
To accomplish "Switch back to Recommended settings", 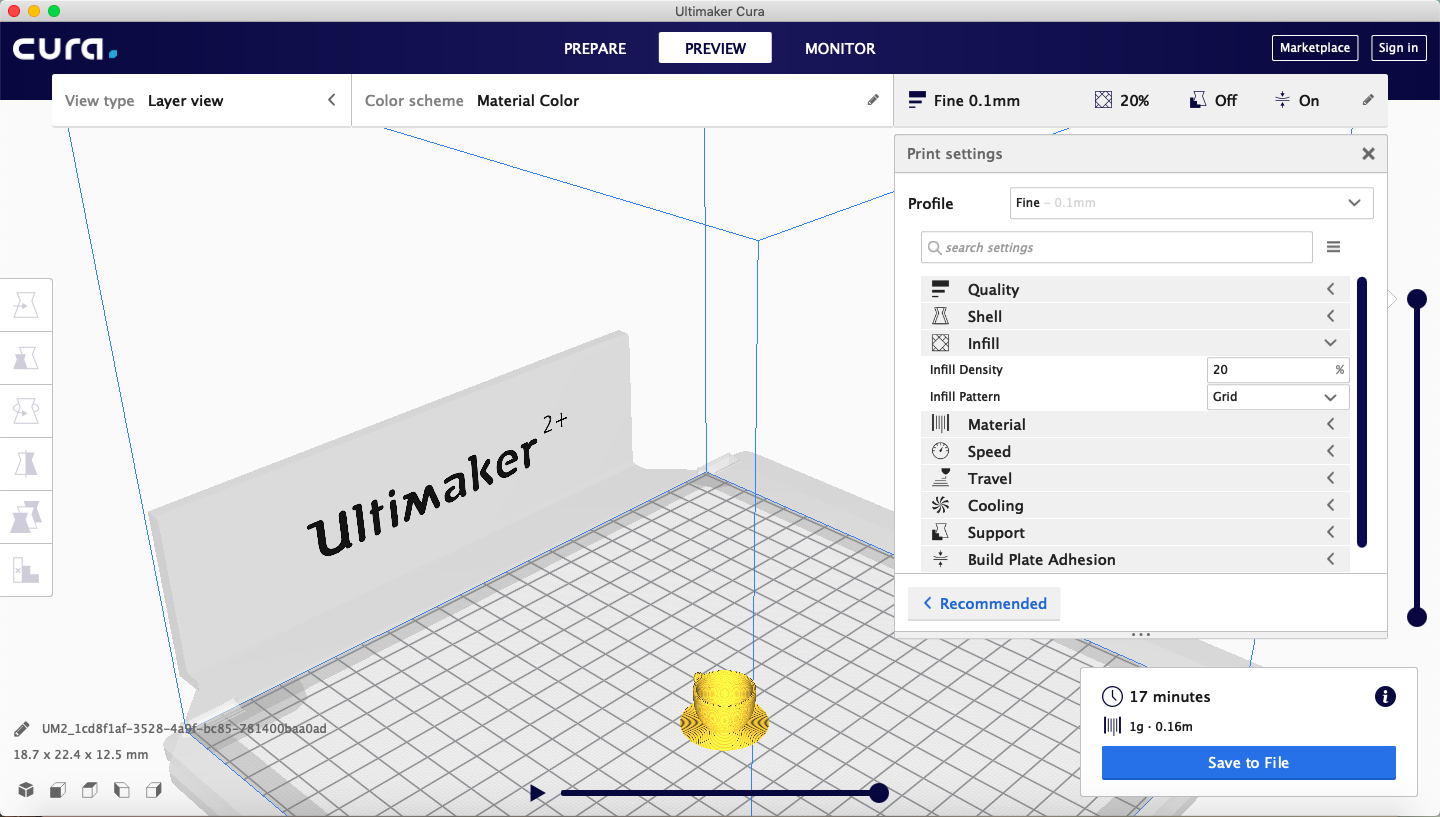I will point(984,604).
